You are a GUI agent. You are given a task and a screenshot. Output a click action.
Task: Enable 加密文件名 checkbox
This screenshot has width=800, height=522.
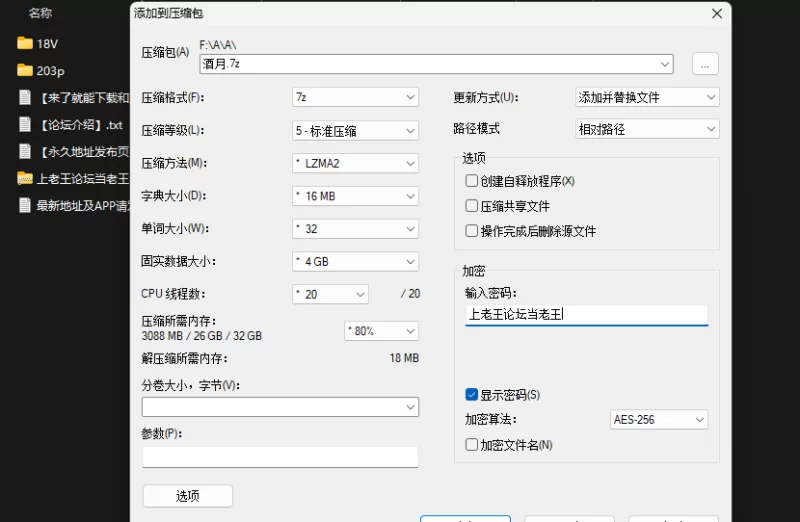pyautogui.click(x=471, y=444)
